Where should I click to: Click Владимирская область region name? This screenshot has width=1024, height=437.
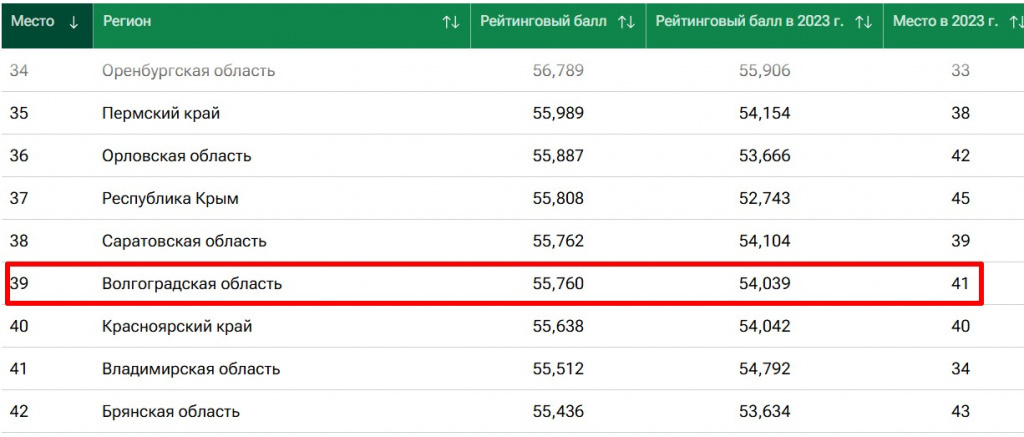(x=188, y=369)
